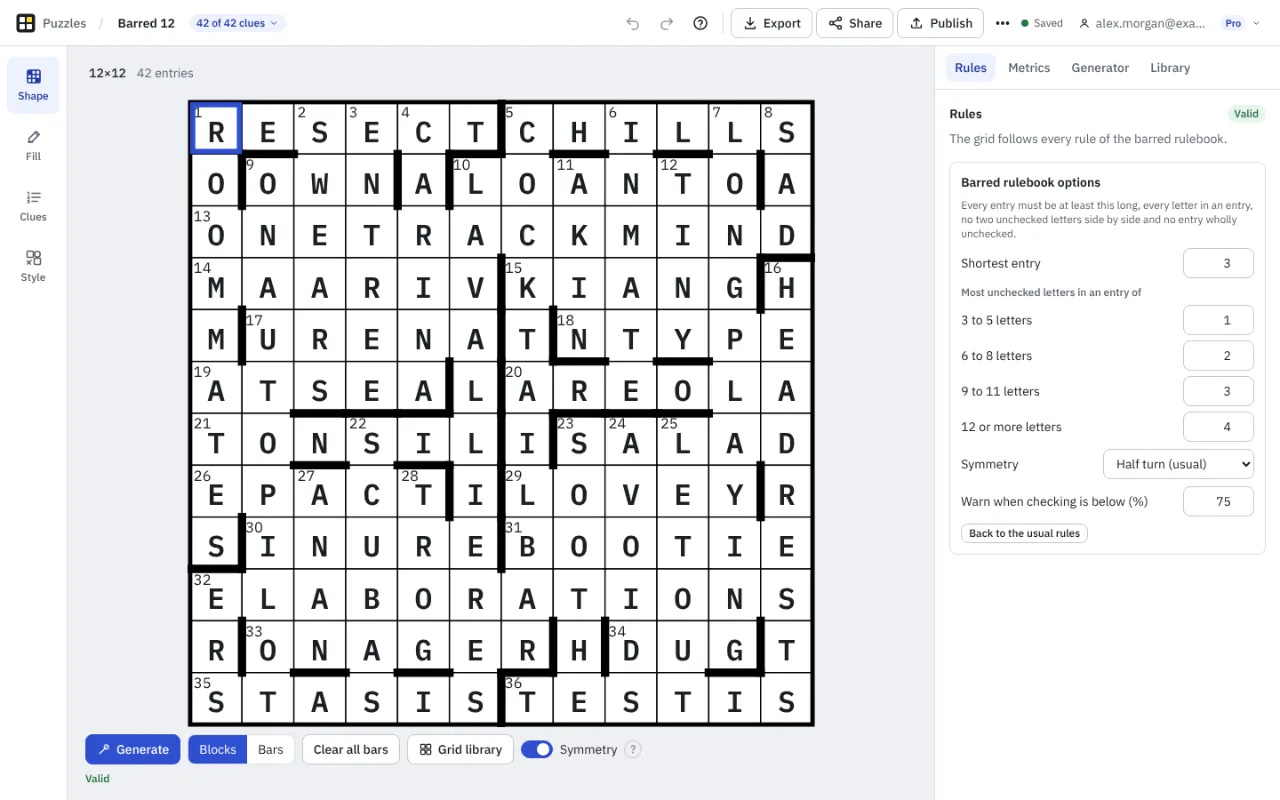Edit the 6 to 8 letters value
This screenshot has width=1280, height=800.
point(1218,355)
